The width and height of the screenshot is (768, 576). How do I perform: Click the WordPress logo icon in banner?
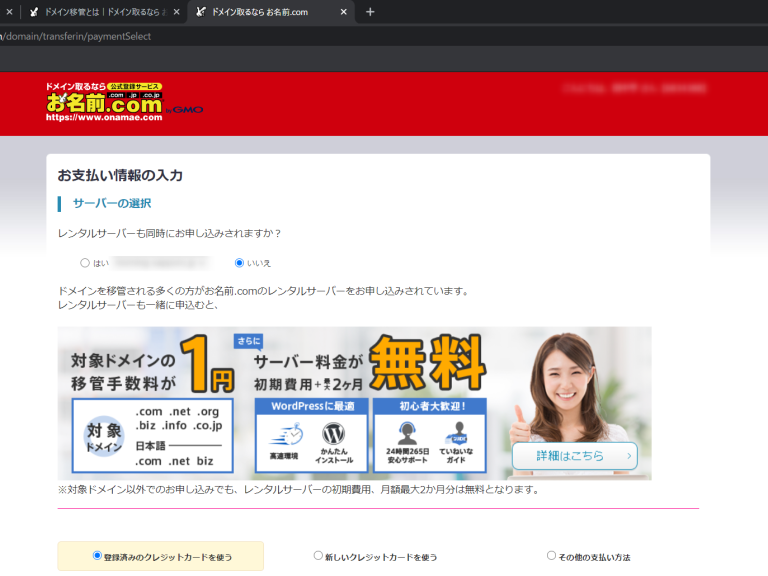pos(334,433)
